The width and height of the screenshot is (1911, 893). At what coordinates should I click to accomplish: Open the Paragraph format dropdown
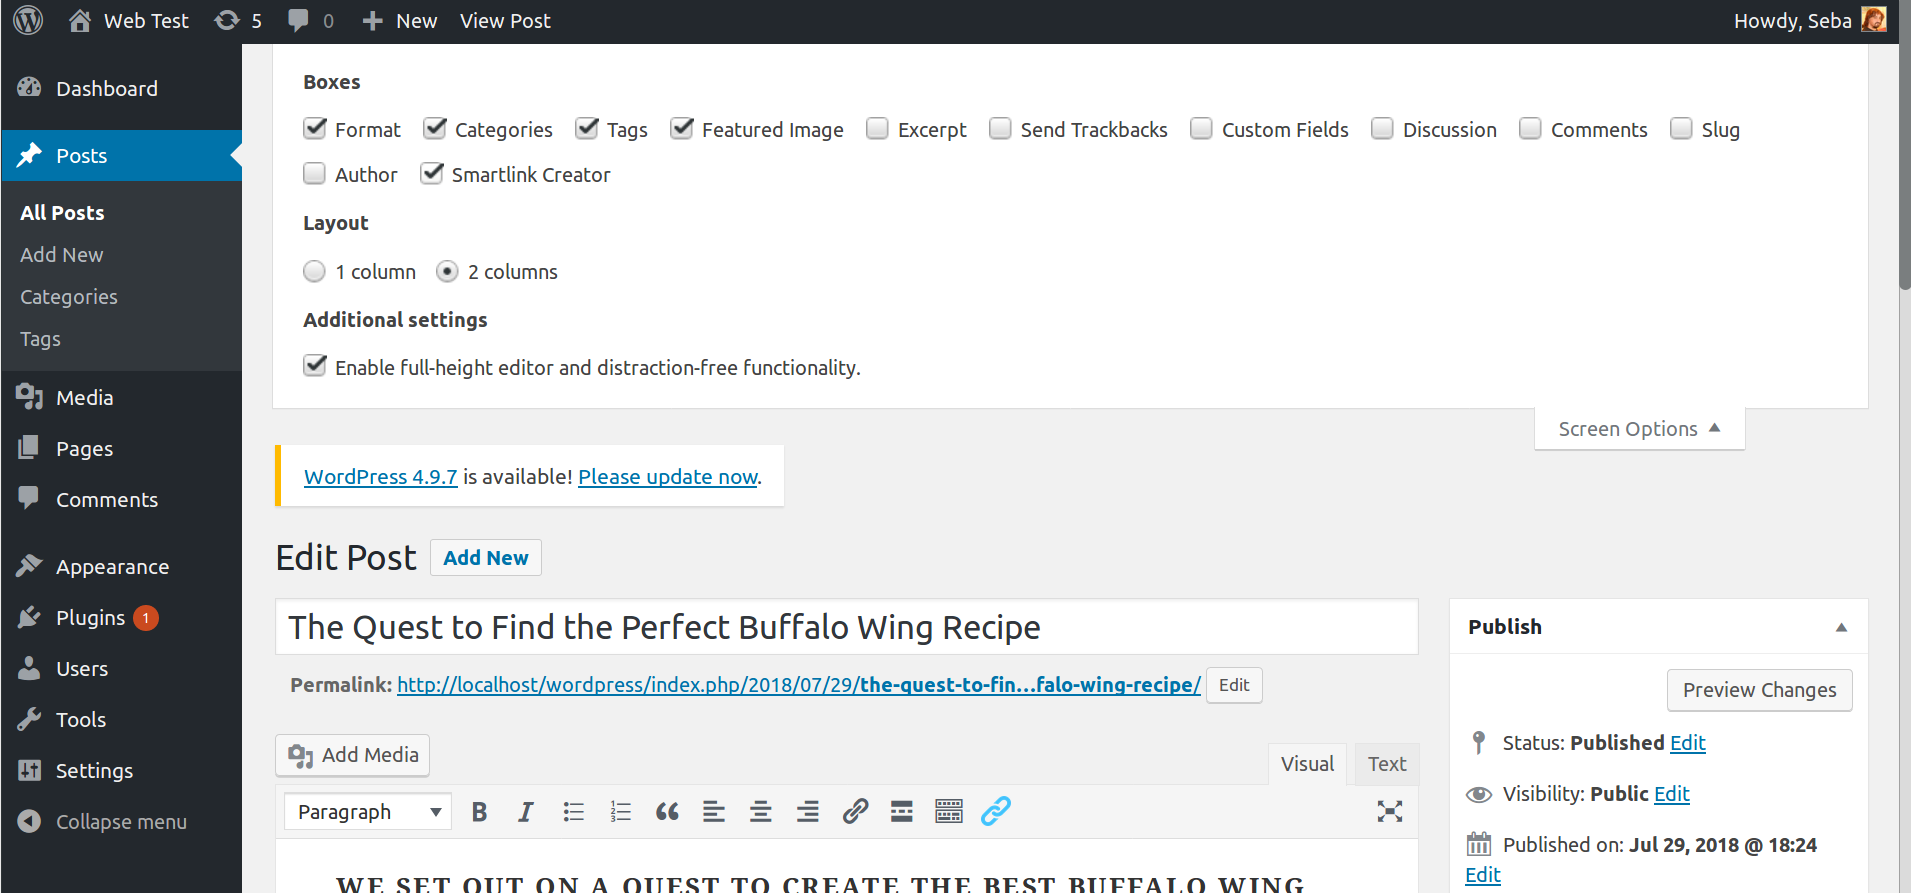pyautogui.click(x=368, y=811)
